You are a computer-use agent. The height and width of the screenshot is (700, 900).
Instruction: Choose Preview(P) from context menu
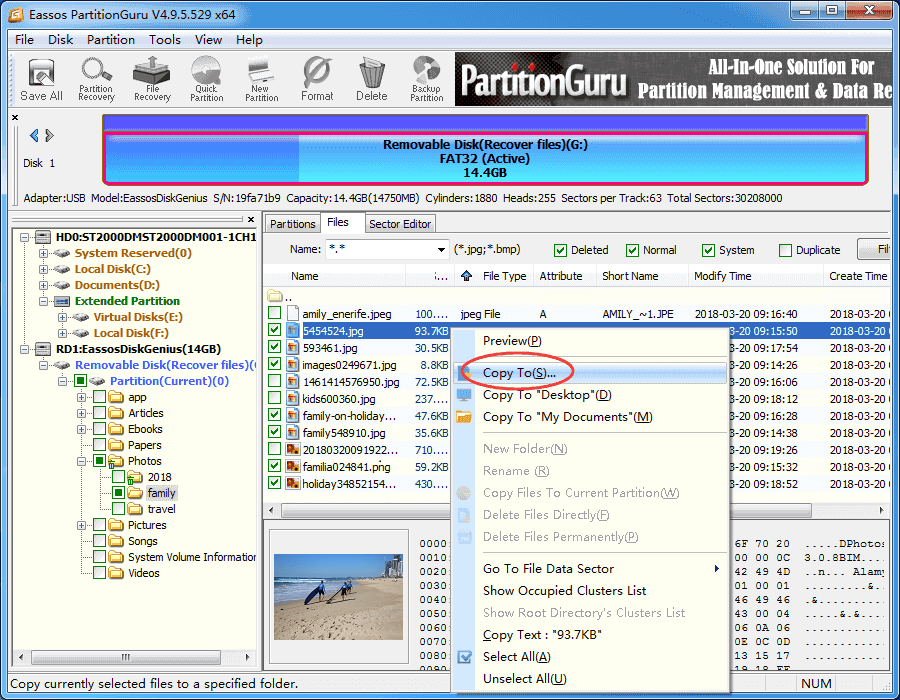(x=590, y=341)
